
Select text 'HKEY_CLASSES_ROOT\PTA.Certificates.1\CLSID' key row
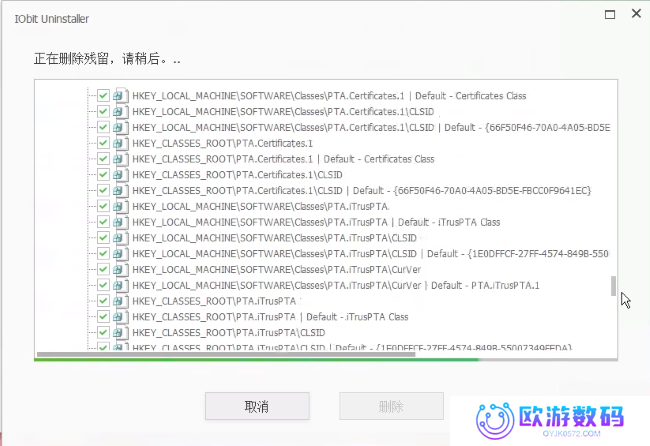[237, 175]
